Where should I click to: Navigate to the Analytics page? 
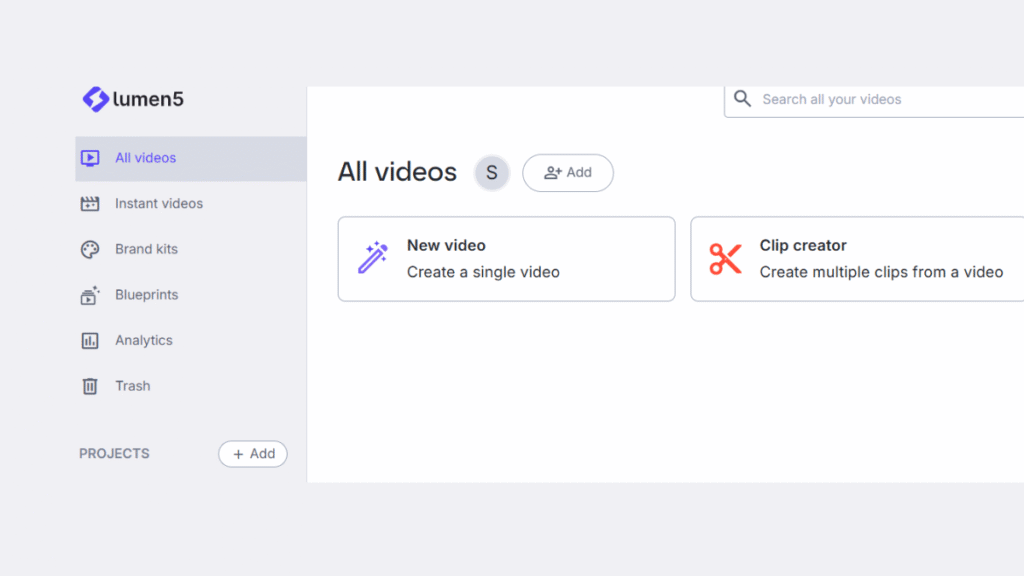click(143, 340)
